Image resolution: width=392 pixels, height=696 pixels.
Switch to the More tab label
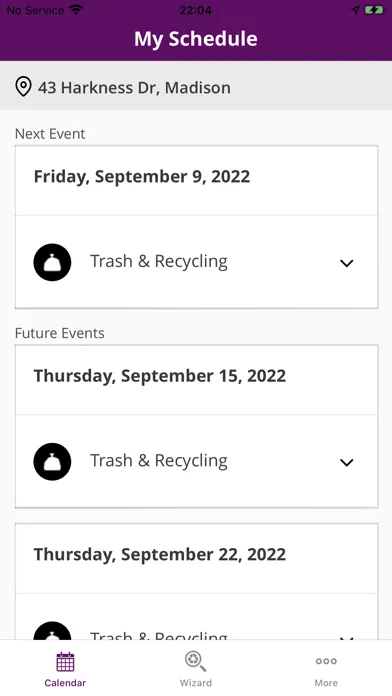[326, 683]
